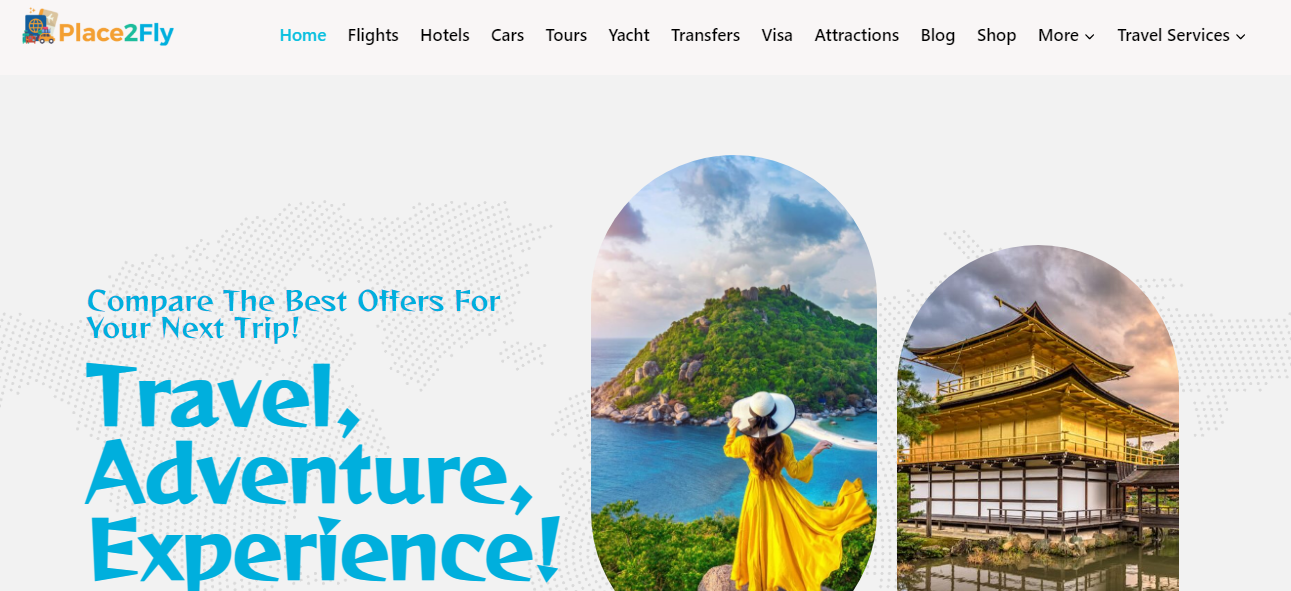Choose the Yacht navigation link
The width and height of the screenshot is (1291, 591).
pos(629,35)
